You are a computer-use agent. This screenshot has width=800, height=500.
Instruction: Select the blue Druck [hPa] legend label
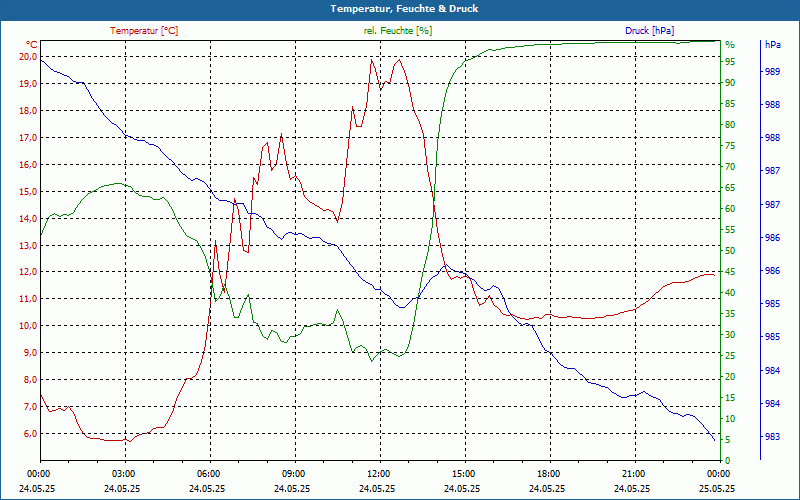tap(649, 31)
